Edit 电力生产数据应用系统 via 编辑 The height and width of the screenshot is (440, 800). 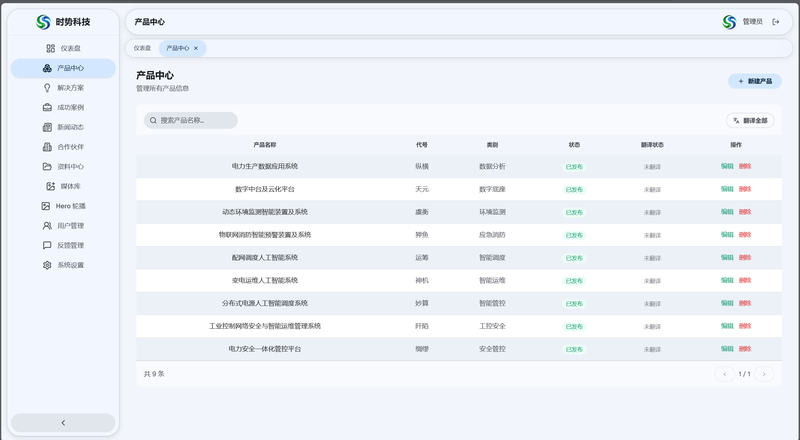point(727,166)
